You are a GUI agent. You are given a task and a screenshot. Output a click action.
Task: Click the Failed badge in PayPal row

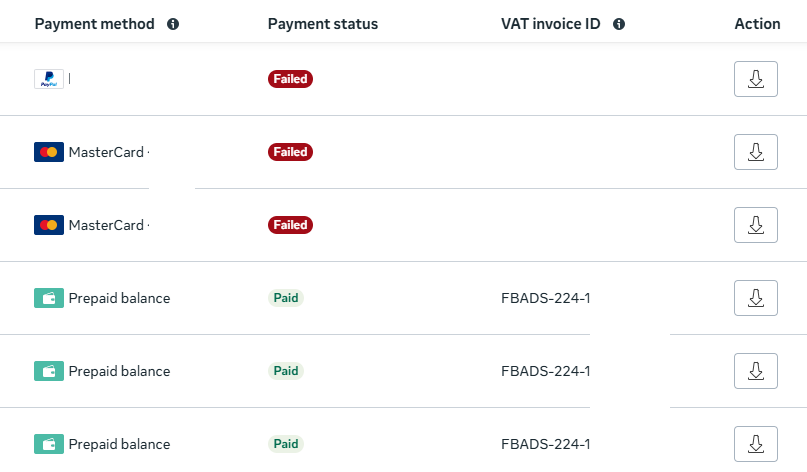point(290,79)
